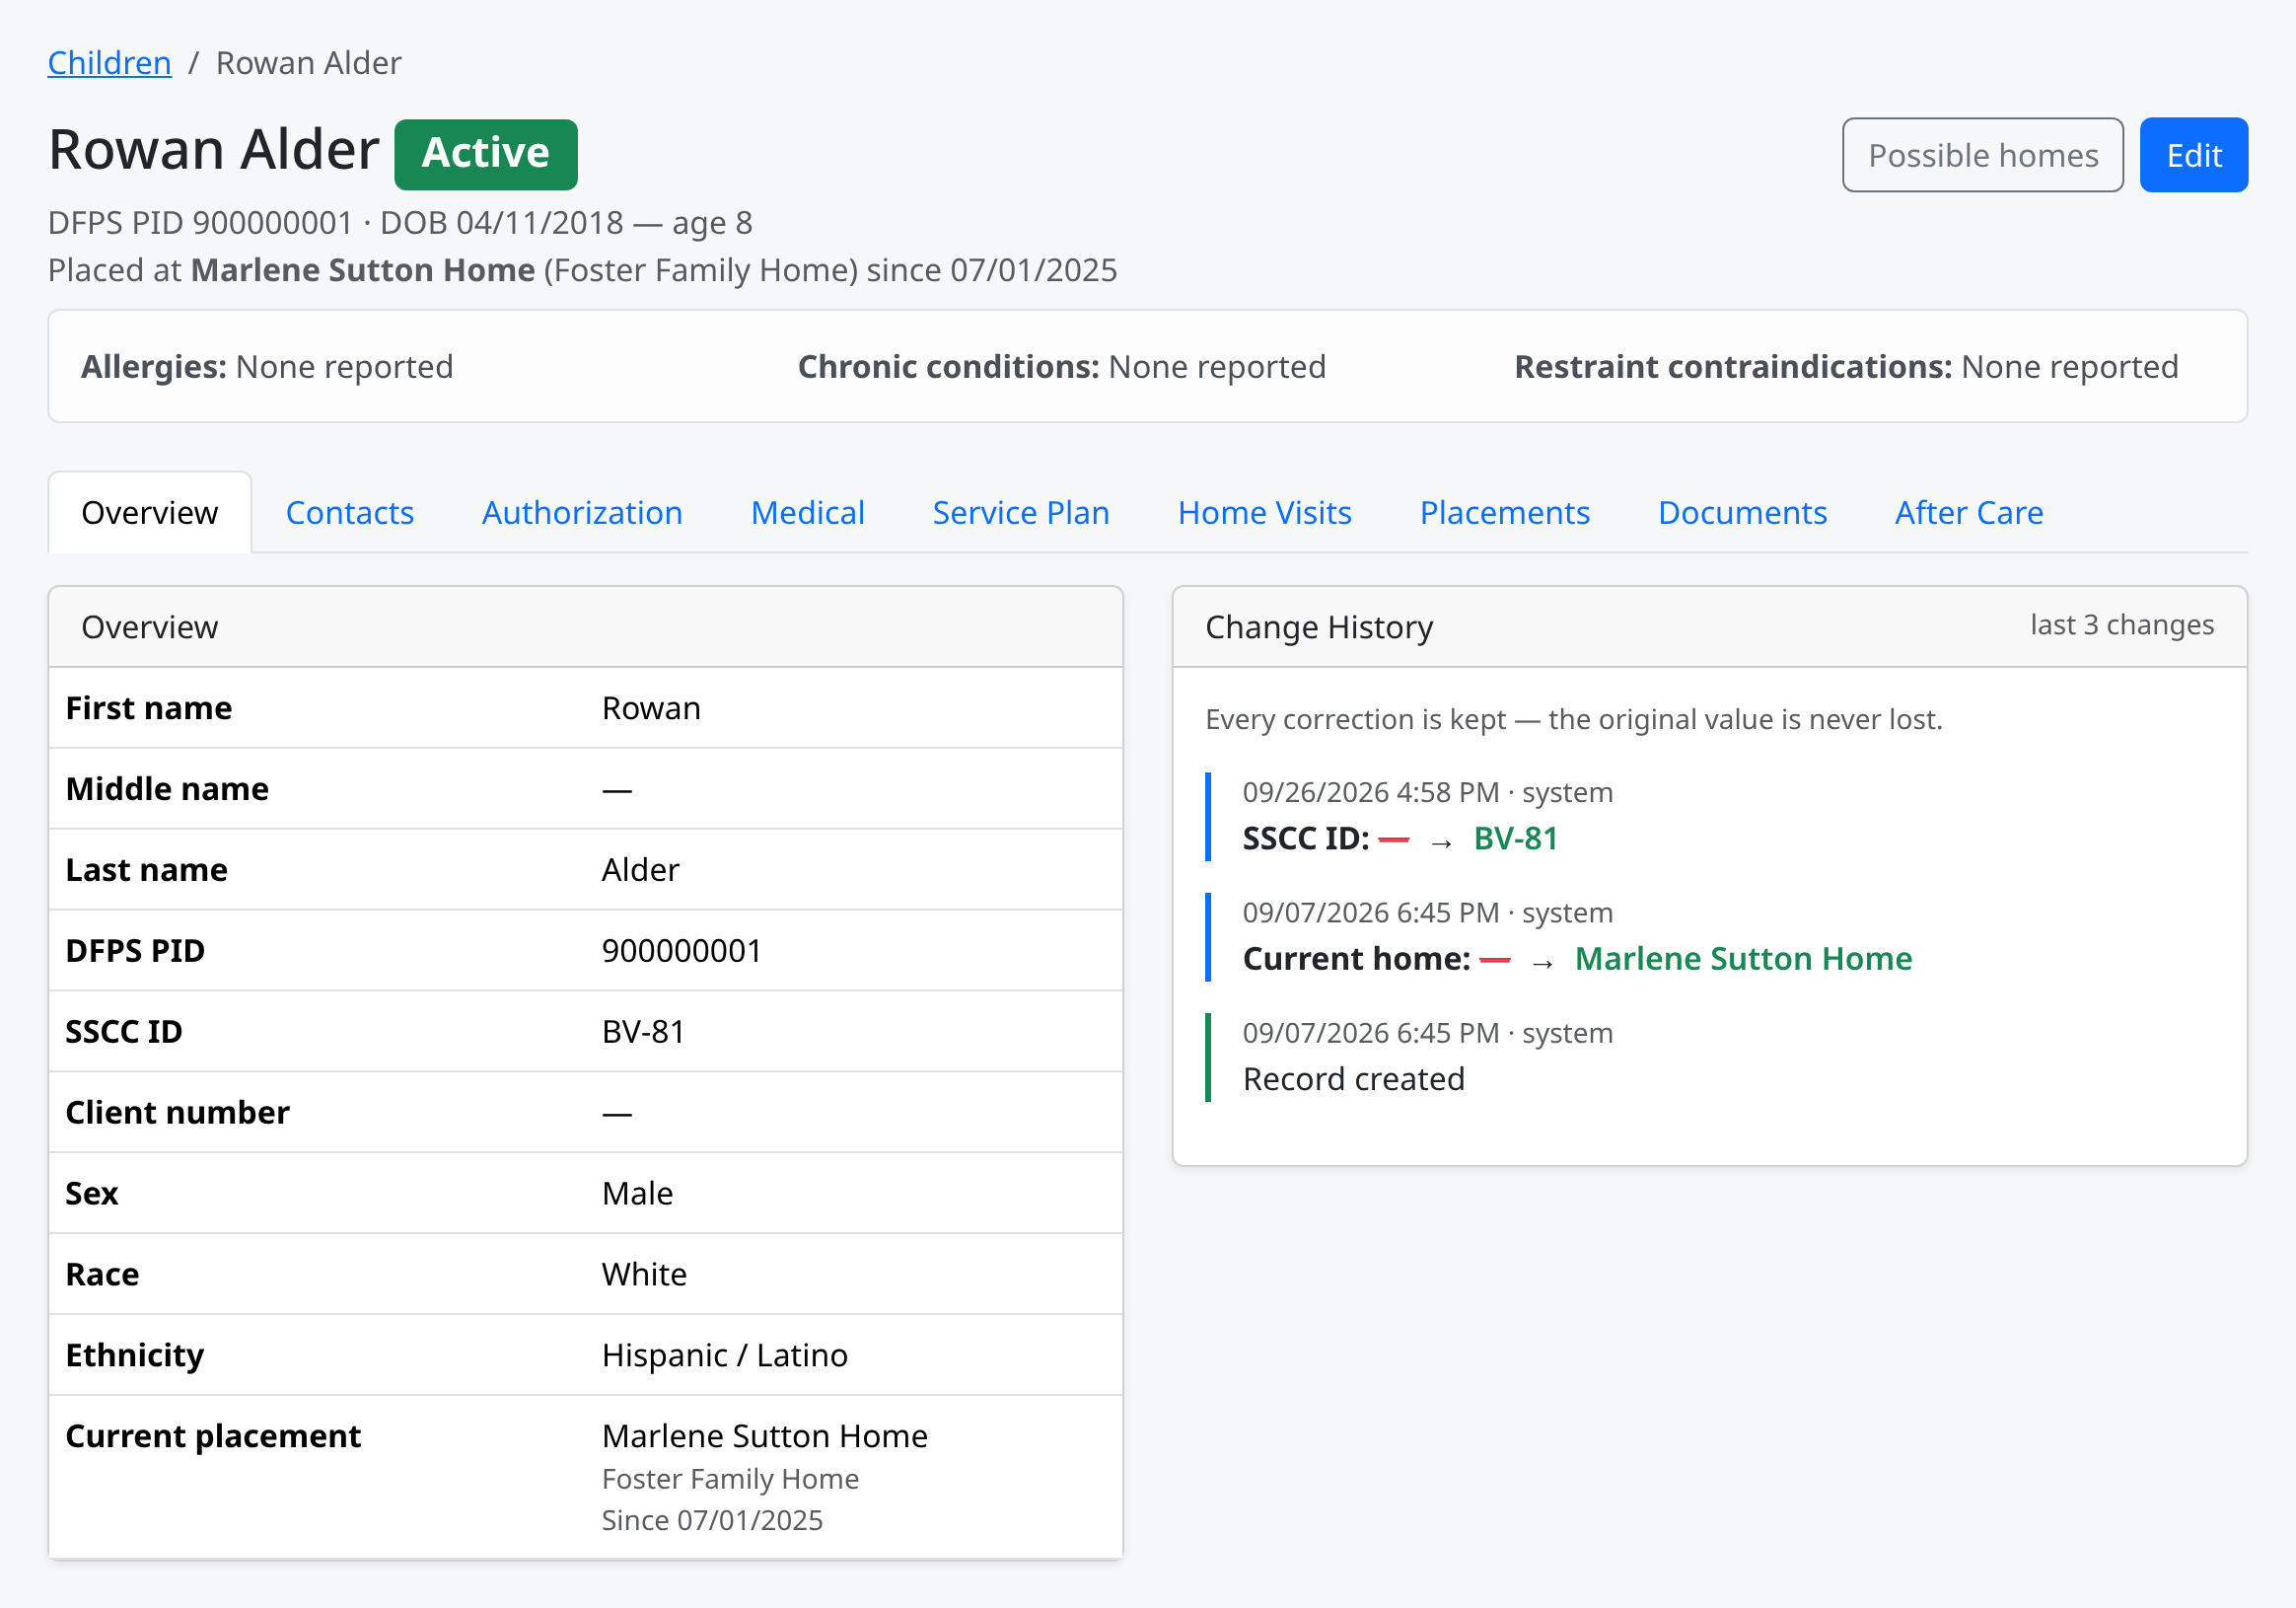Click the Client number row label
Viewport: 2296px width, 1608px height.
point(178,1113)
